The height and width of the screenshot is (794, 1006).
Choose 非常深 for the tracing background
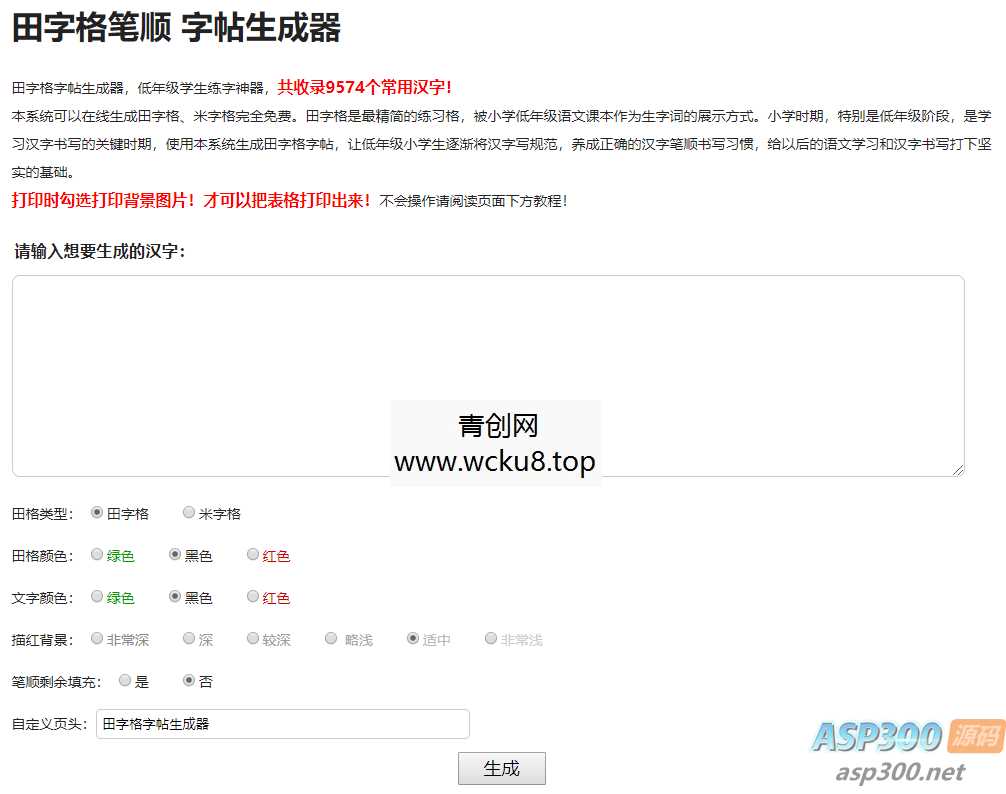[x=96, y=639]
